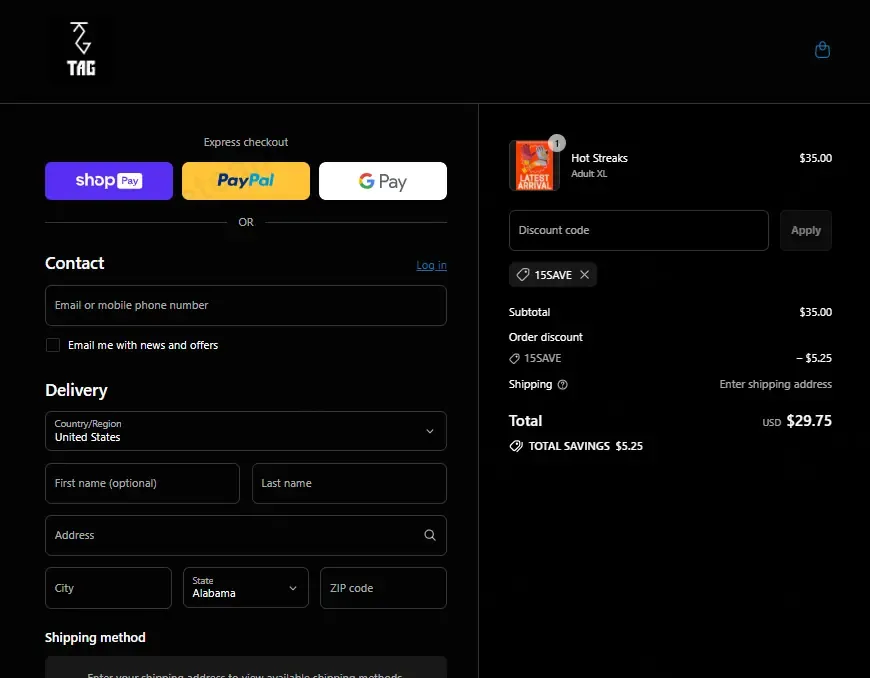Search addresses with the magnifier icon
This screenshot has width=870, height=678.
coord(429,535)
